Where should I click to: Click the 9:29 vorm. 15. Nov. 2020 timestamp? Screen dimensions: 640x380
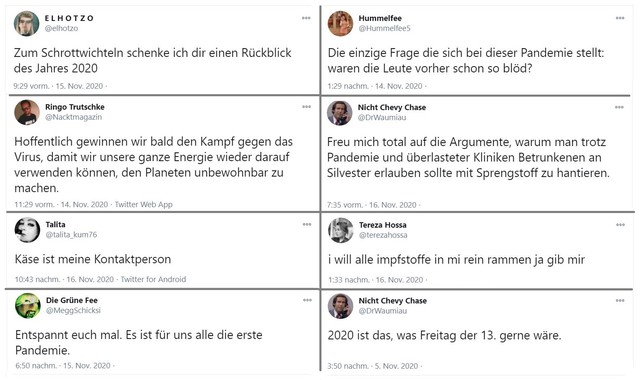58,86
